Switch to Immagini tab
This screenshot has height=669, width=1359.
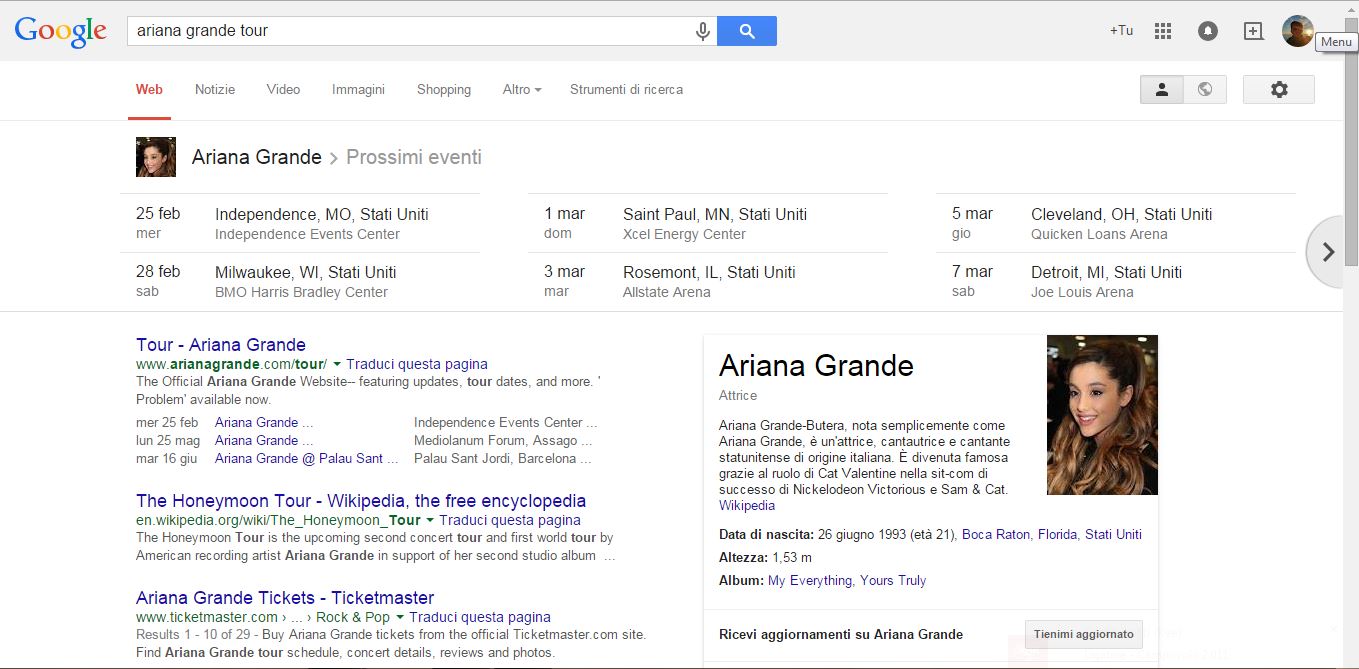pyautogui.click(x=358, y=89)
